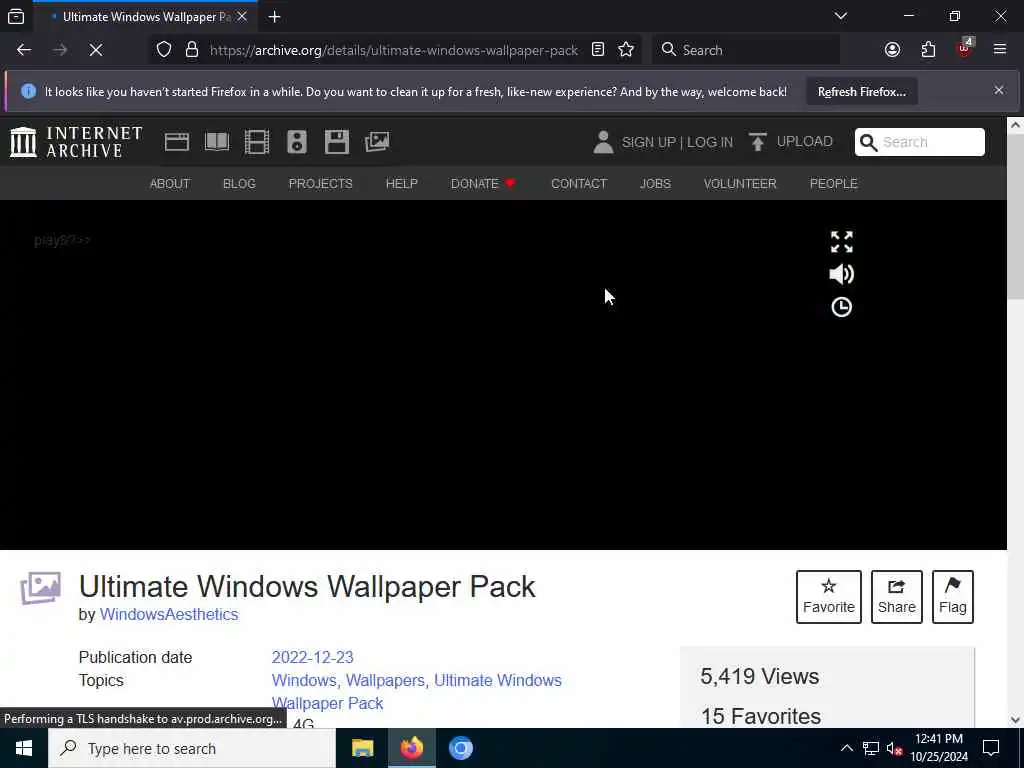Click the taskbar search box
Screen dimensions: 1024x768
(x=192, y=748)
